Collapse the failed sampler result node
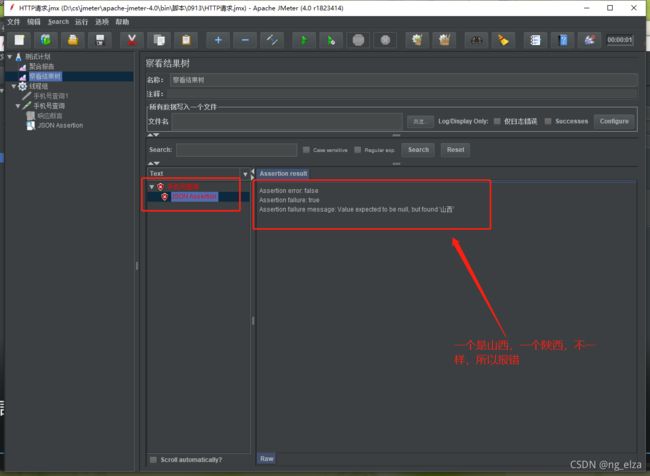This screenshot has height=476, width=650. [x=152, y=187]
